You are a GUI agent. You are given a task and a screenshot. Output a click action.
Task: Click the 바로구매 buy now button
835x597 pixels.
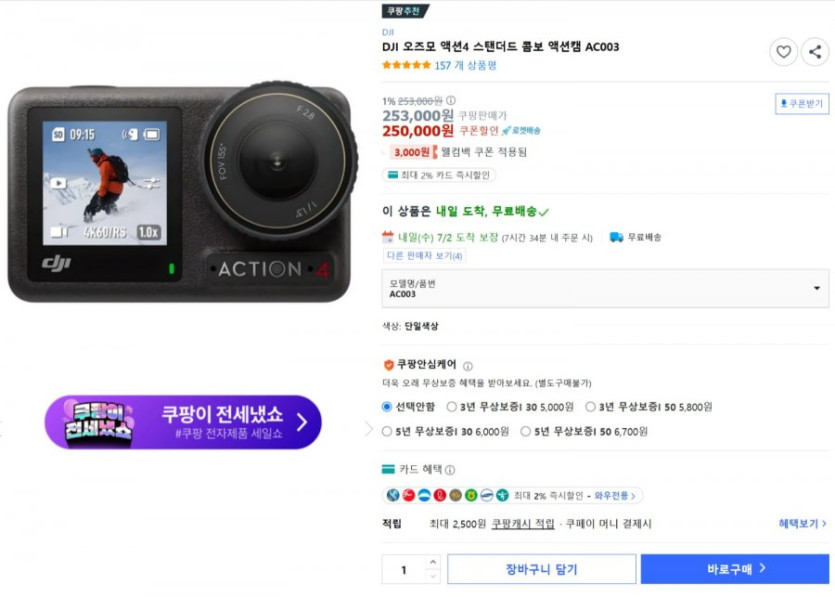(x=735, y=569)
